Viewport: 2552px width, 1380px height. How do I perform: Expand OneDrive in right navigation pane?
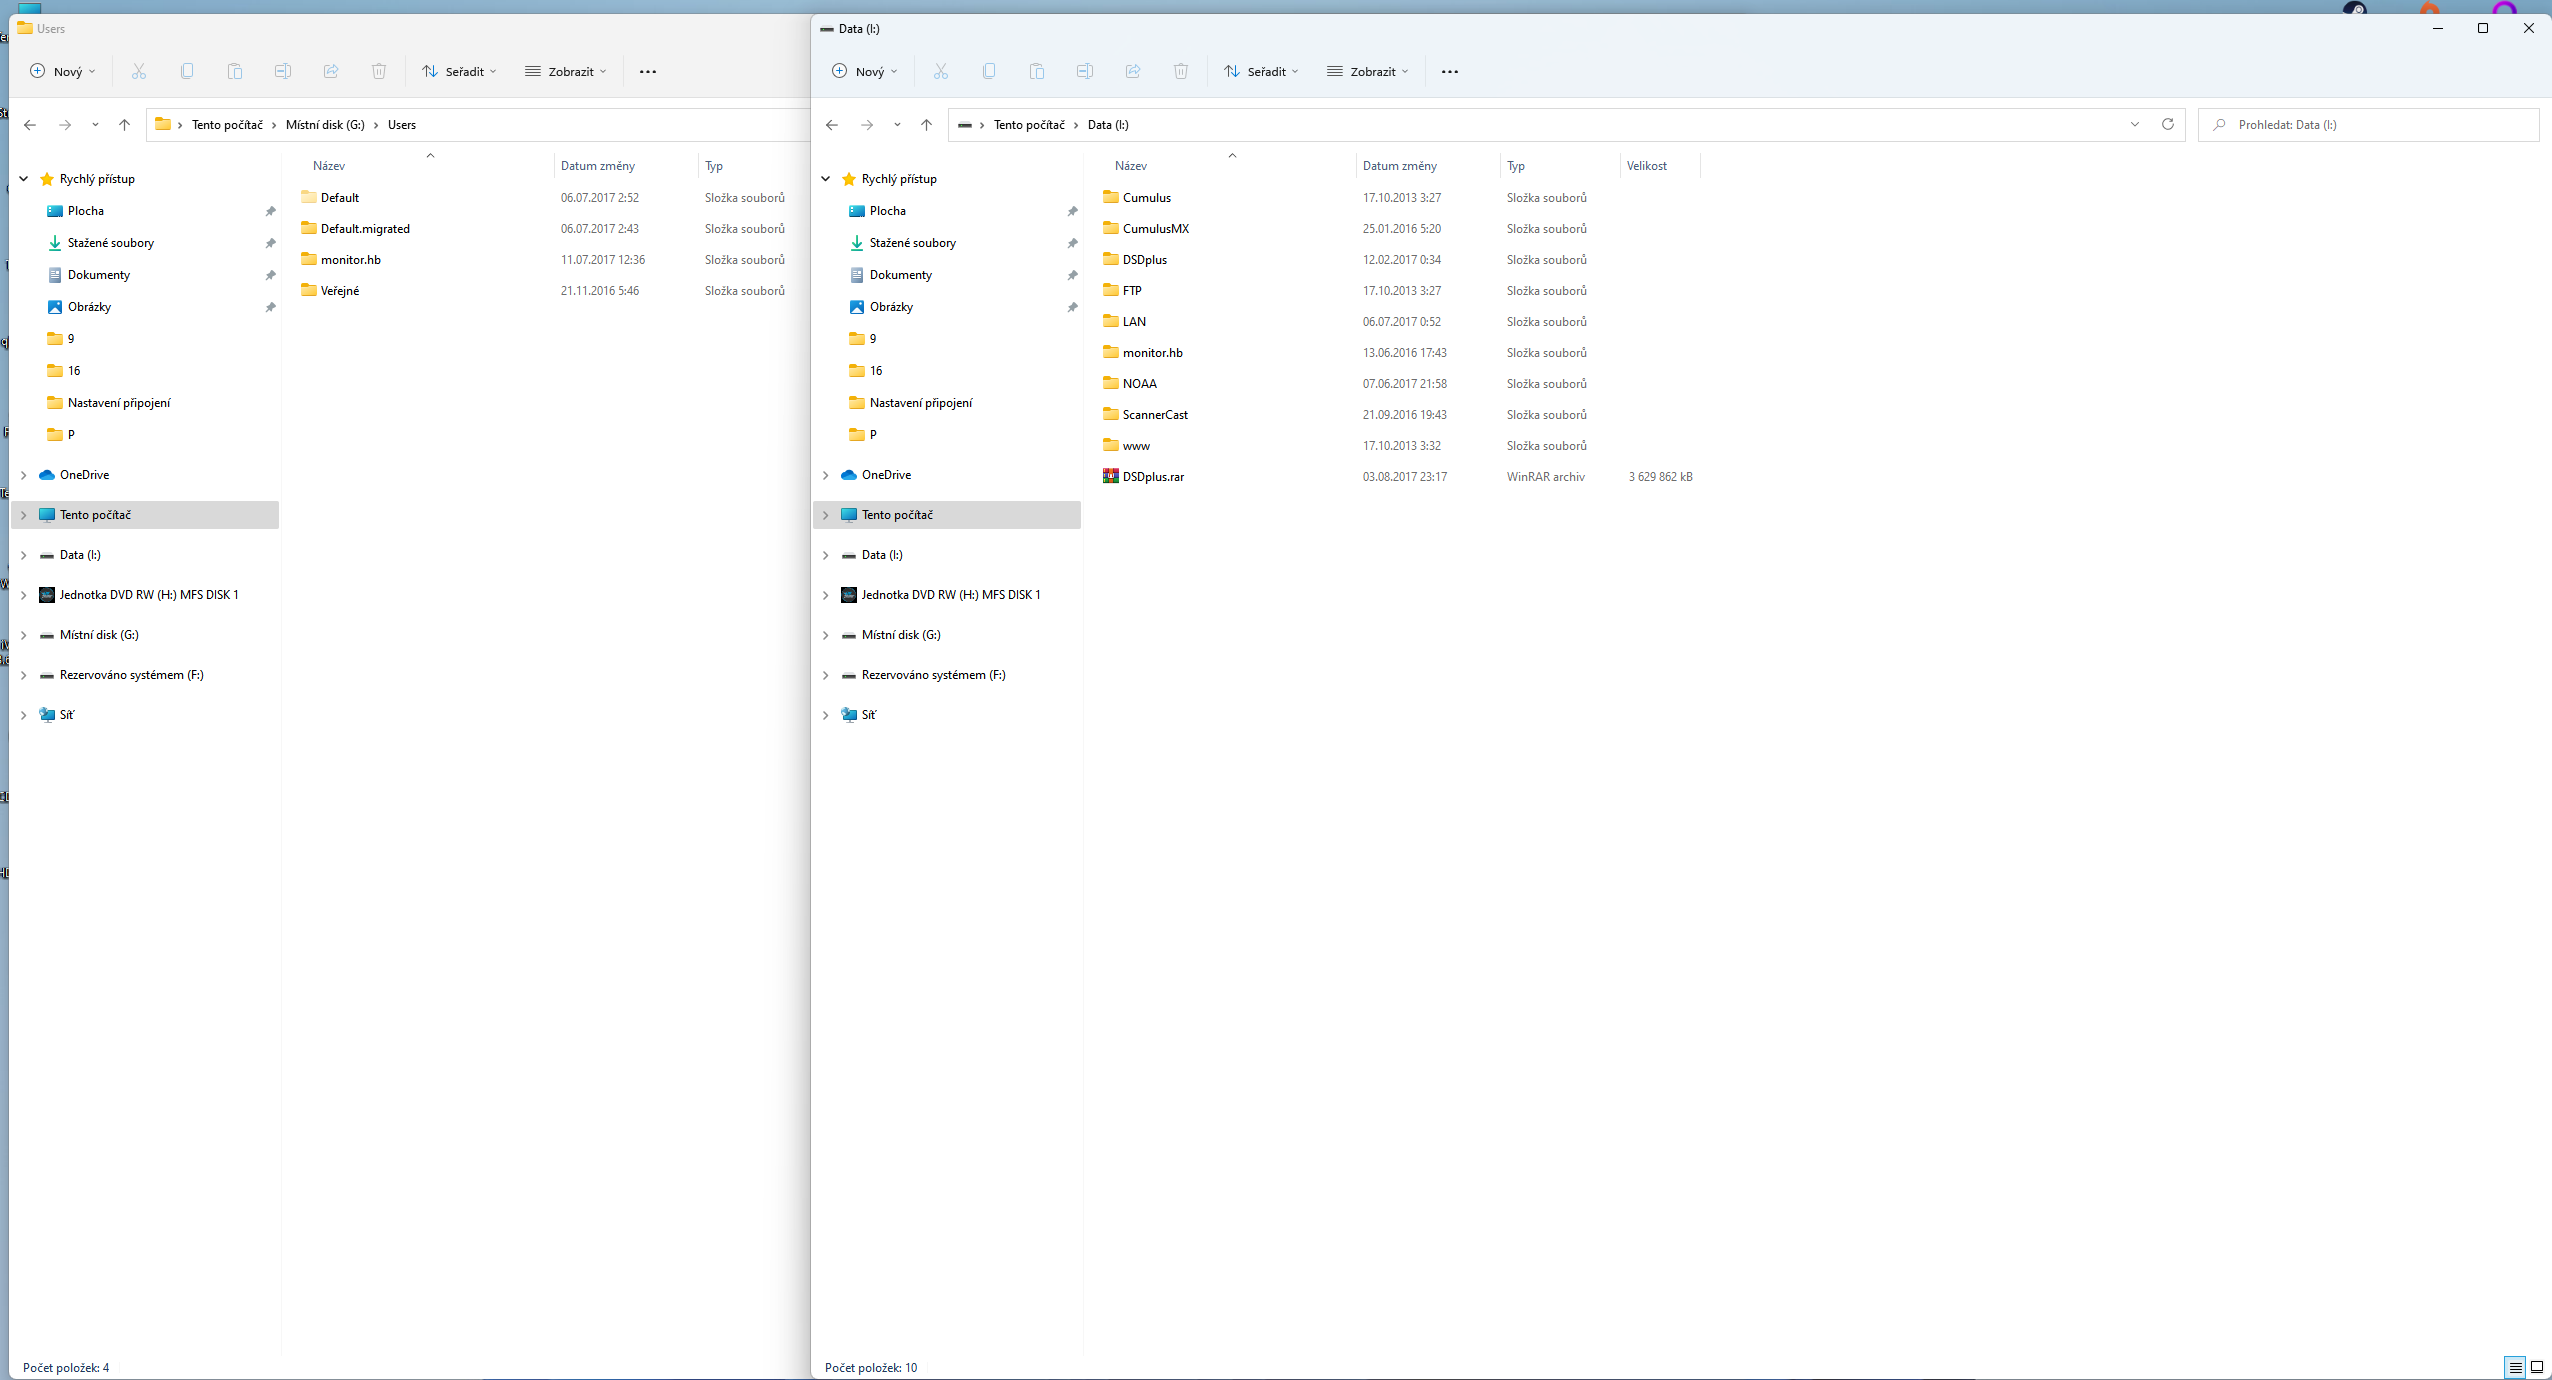click(x=825, y=475)
